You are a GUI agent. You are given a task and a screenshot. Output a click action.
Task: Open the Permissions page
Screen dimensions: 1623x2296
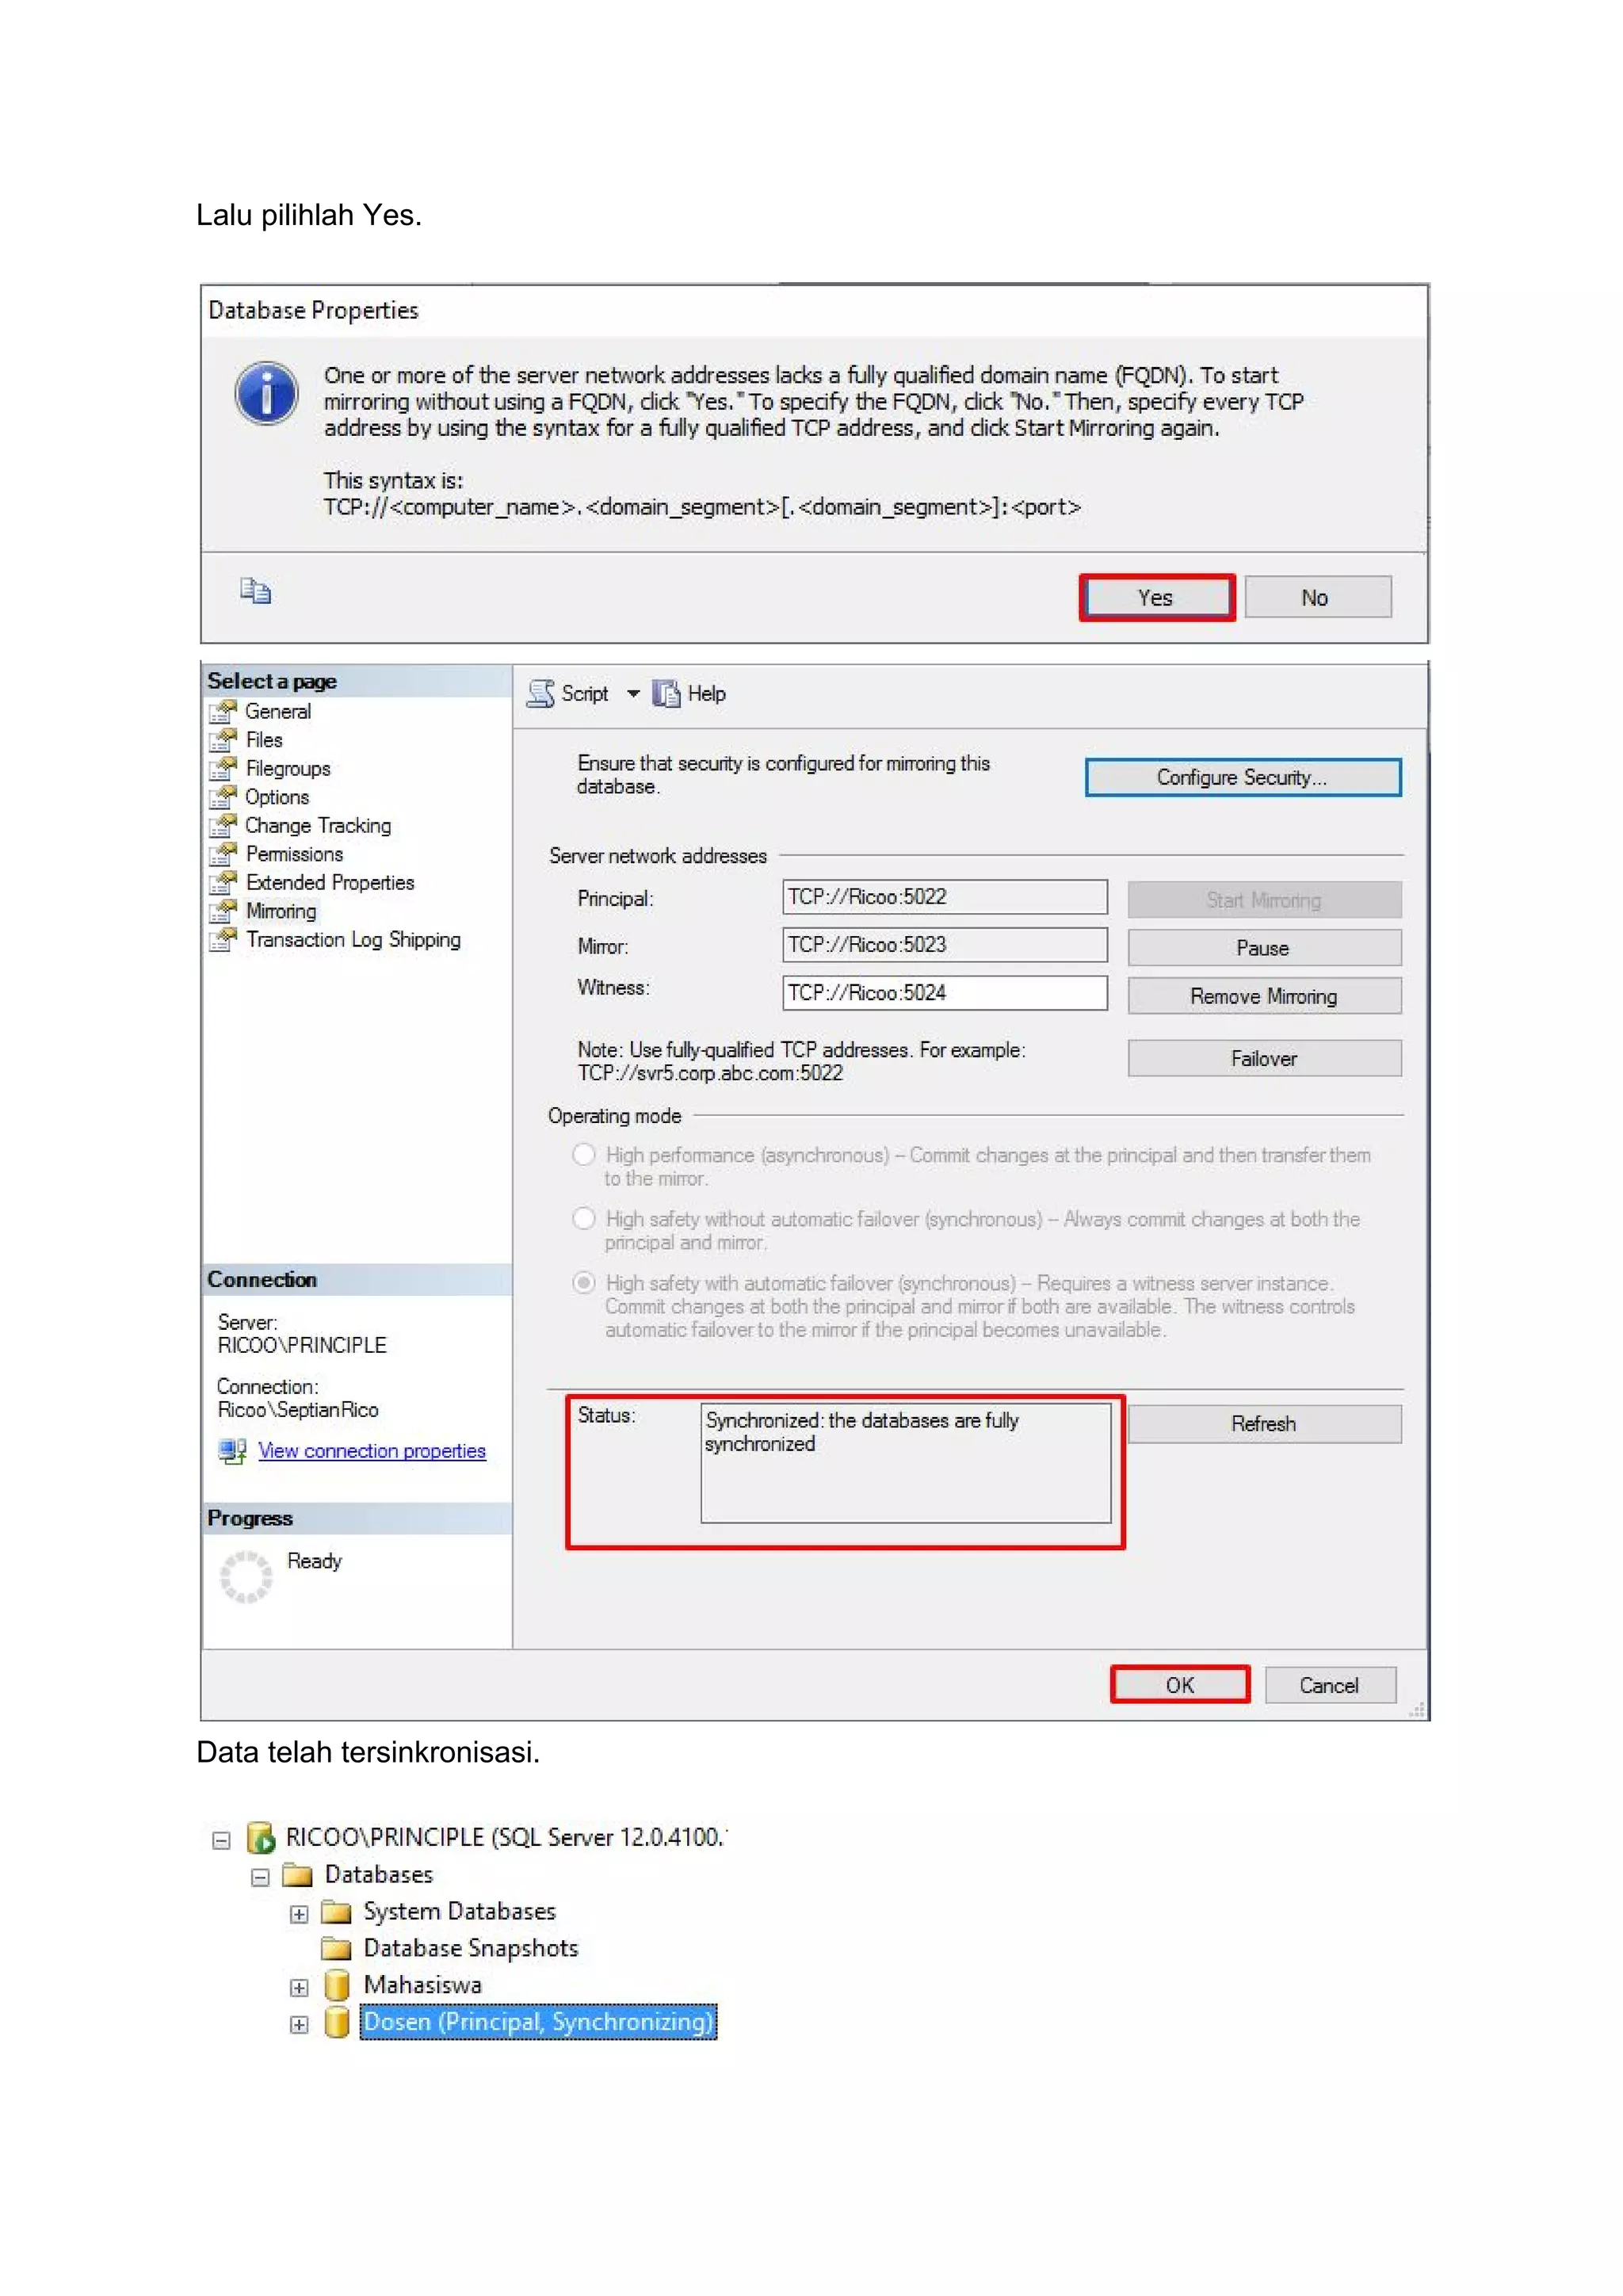[x=294, y=854]
